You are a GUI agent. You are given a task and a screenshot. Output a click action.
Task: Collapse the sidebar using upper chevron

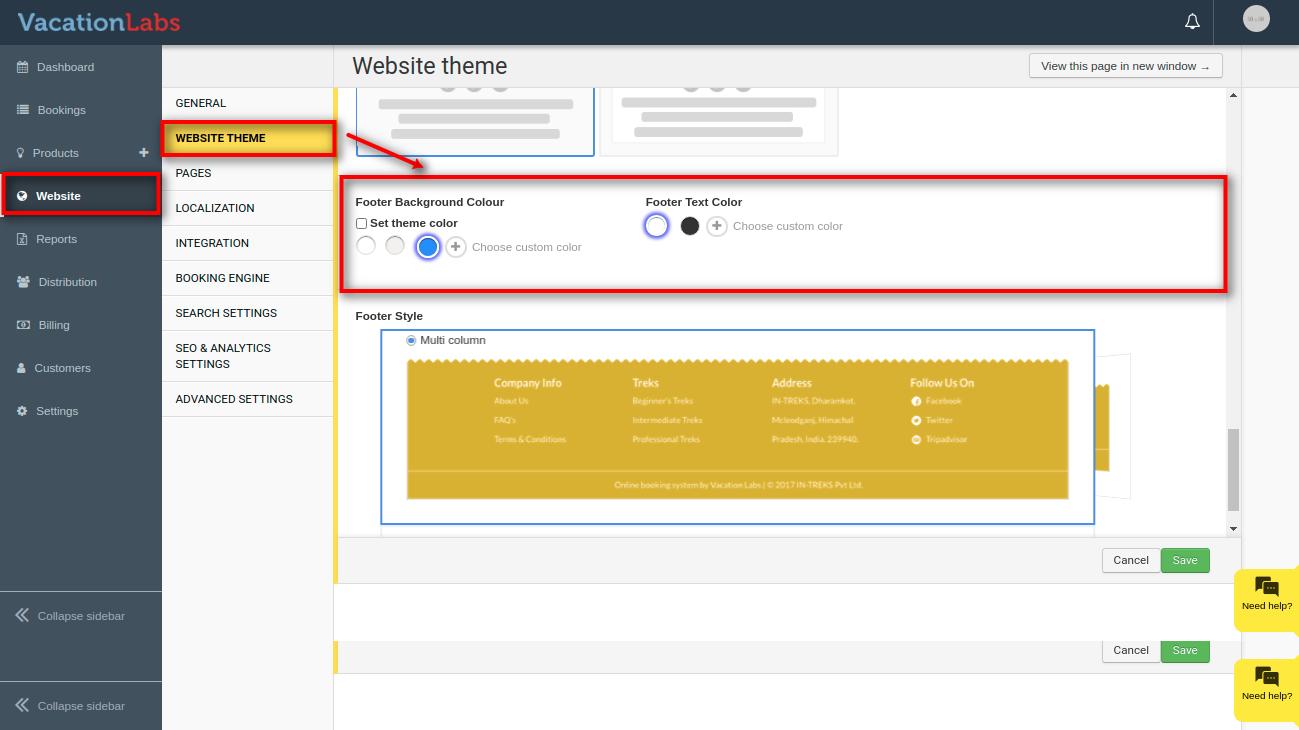(22, 616)
